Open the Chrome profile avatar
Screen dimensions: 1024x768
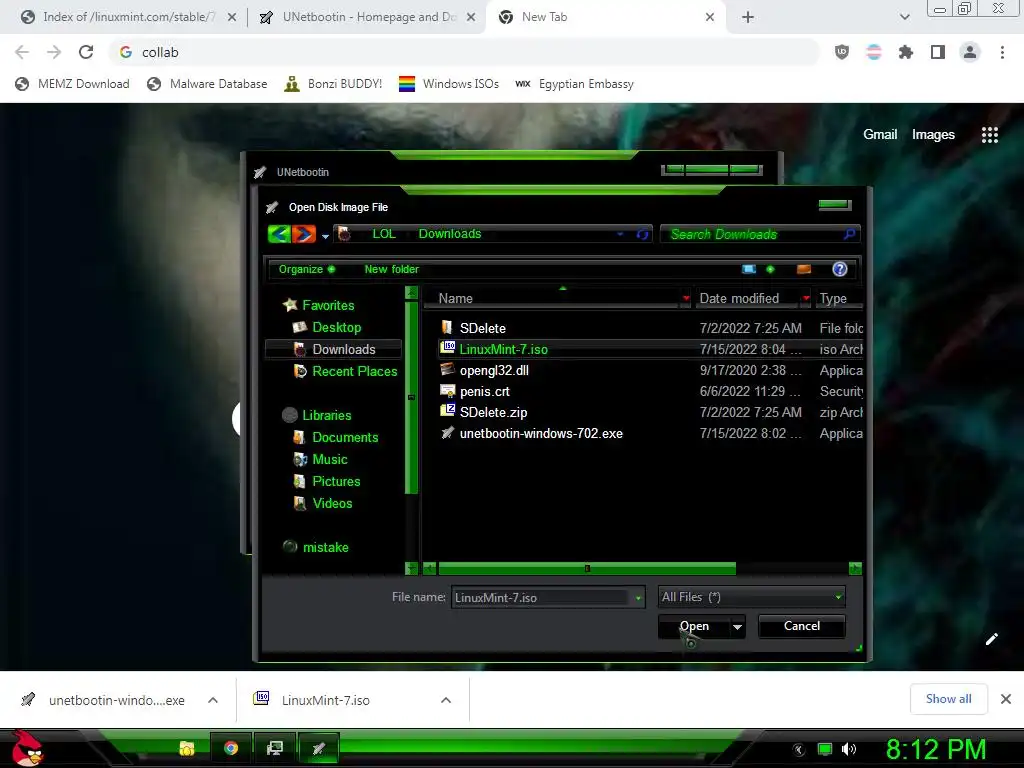coord(970,52)
